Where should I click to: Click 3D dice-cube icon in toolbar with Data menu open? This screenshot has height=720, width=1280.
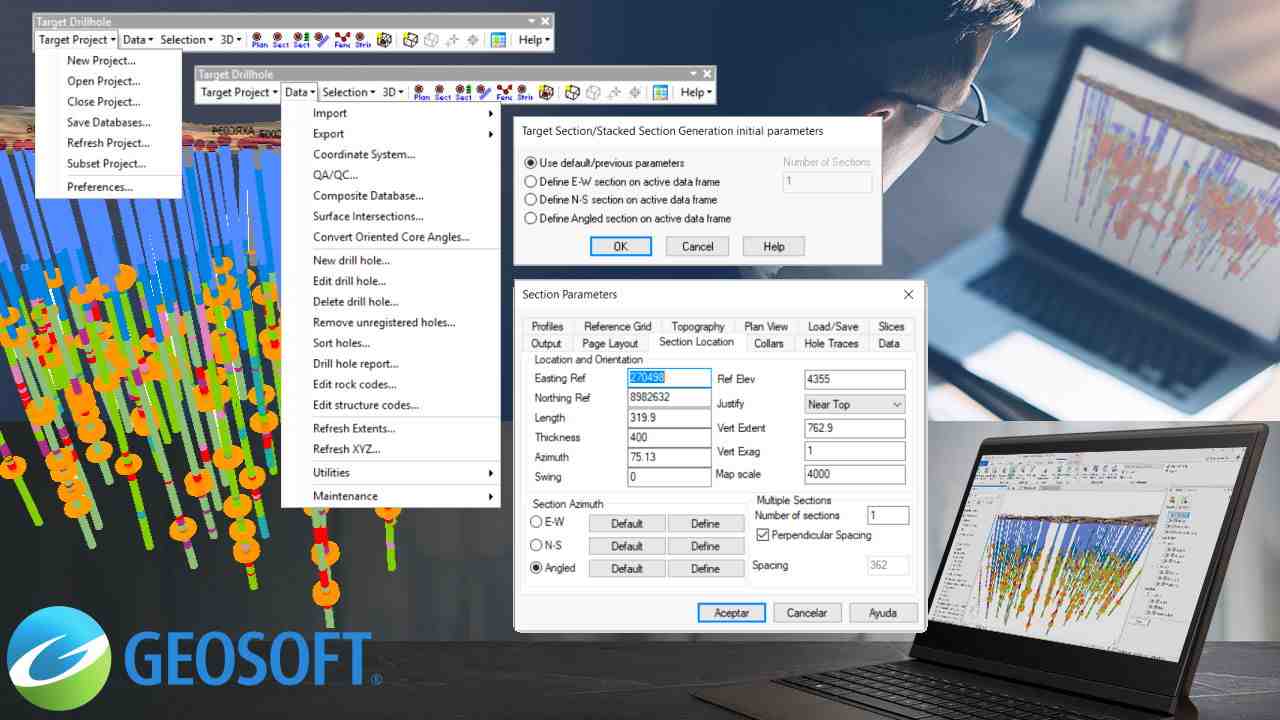click(x=546, y=92)
